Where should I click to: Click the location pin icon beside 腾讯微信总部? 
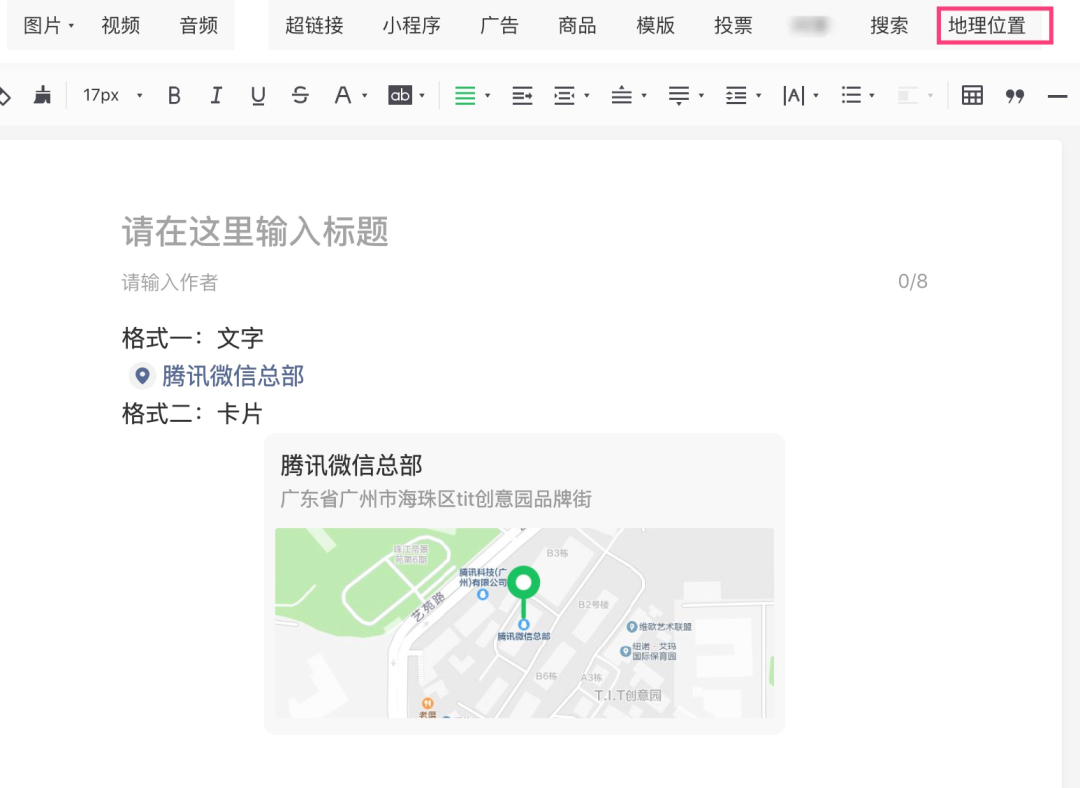[142, 375]
